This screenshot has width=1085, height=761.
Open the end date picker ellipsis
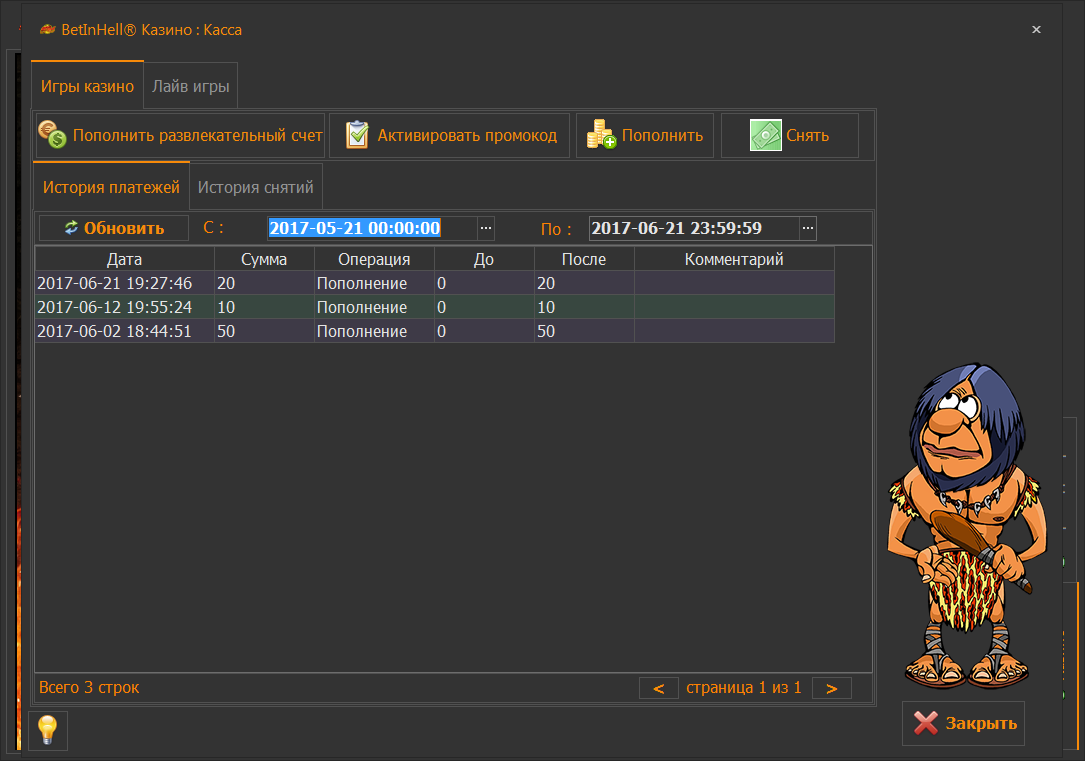click(808, 228)
